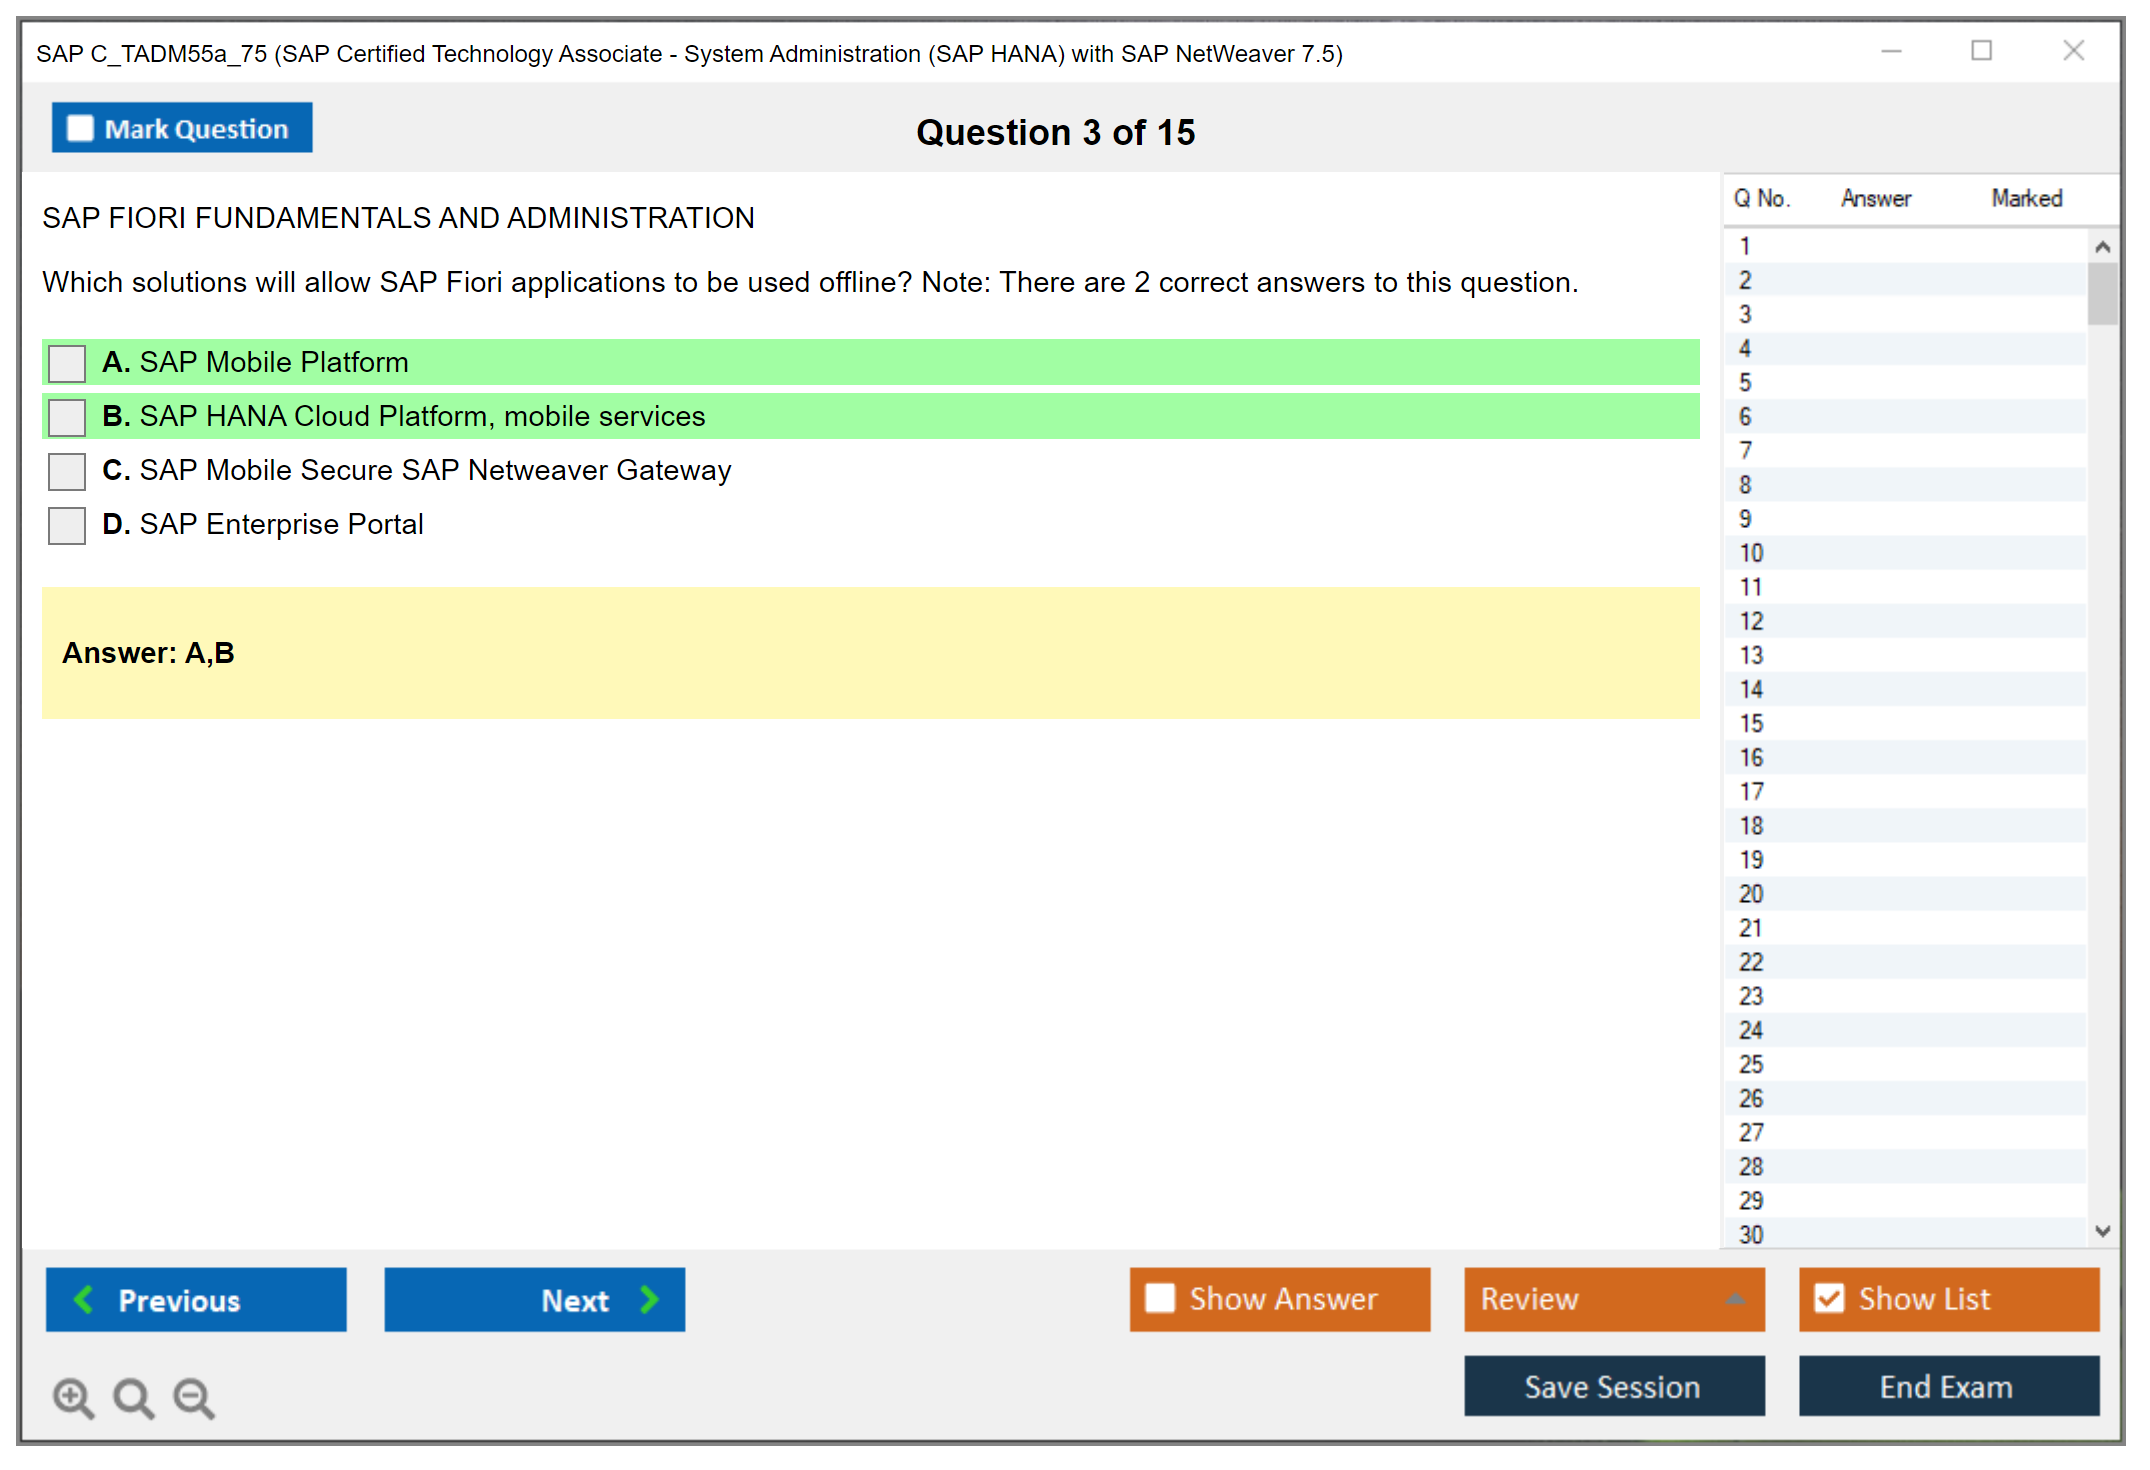Image resolution: width=2150 pixels, height=1470 pixels.
Task: Click the reset zoom magnifier icon
Action: tap(133, 1397)
